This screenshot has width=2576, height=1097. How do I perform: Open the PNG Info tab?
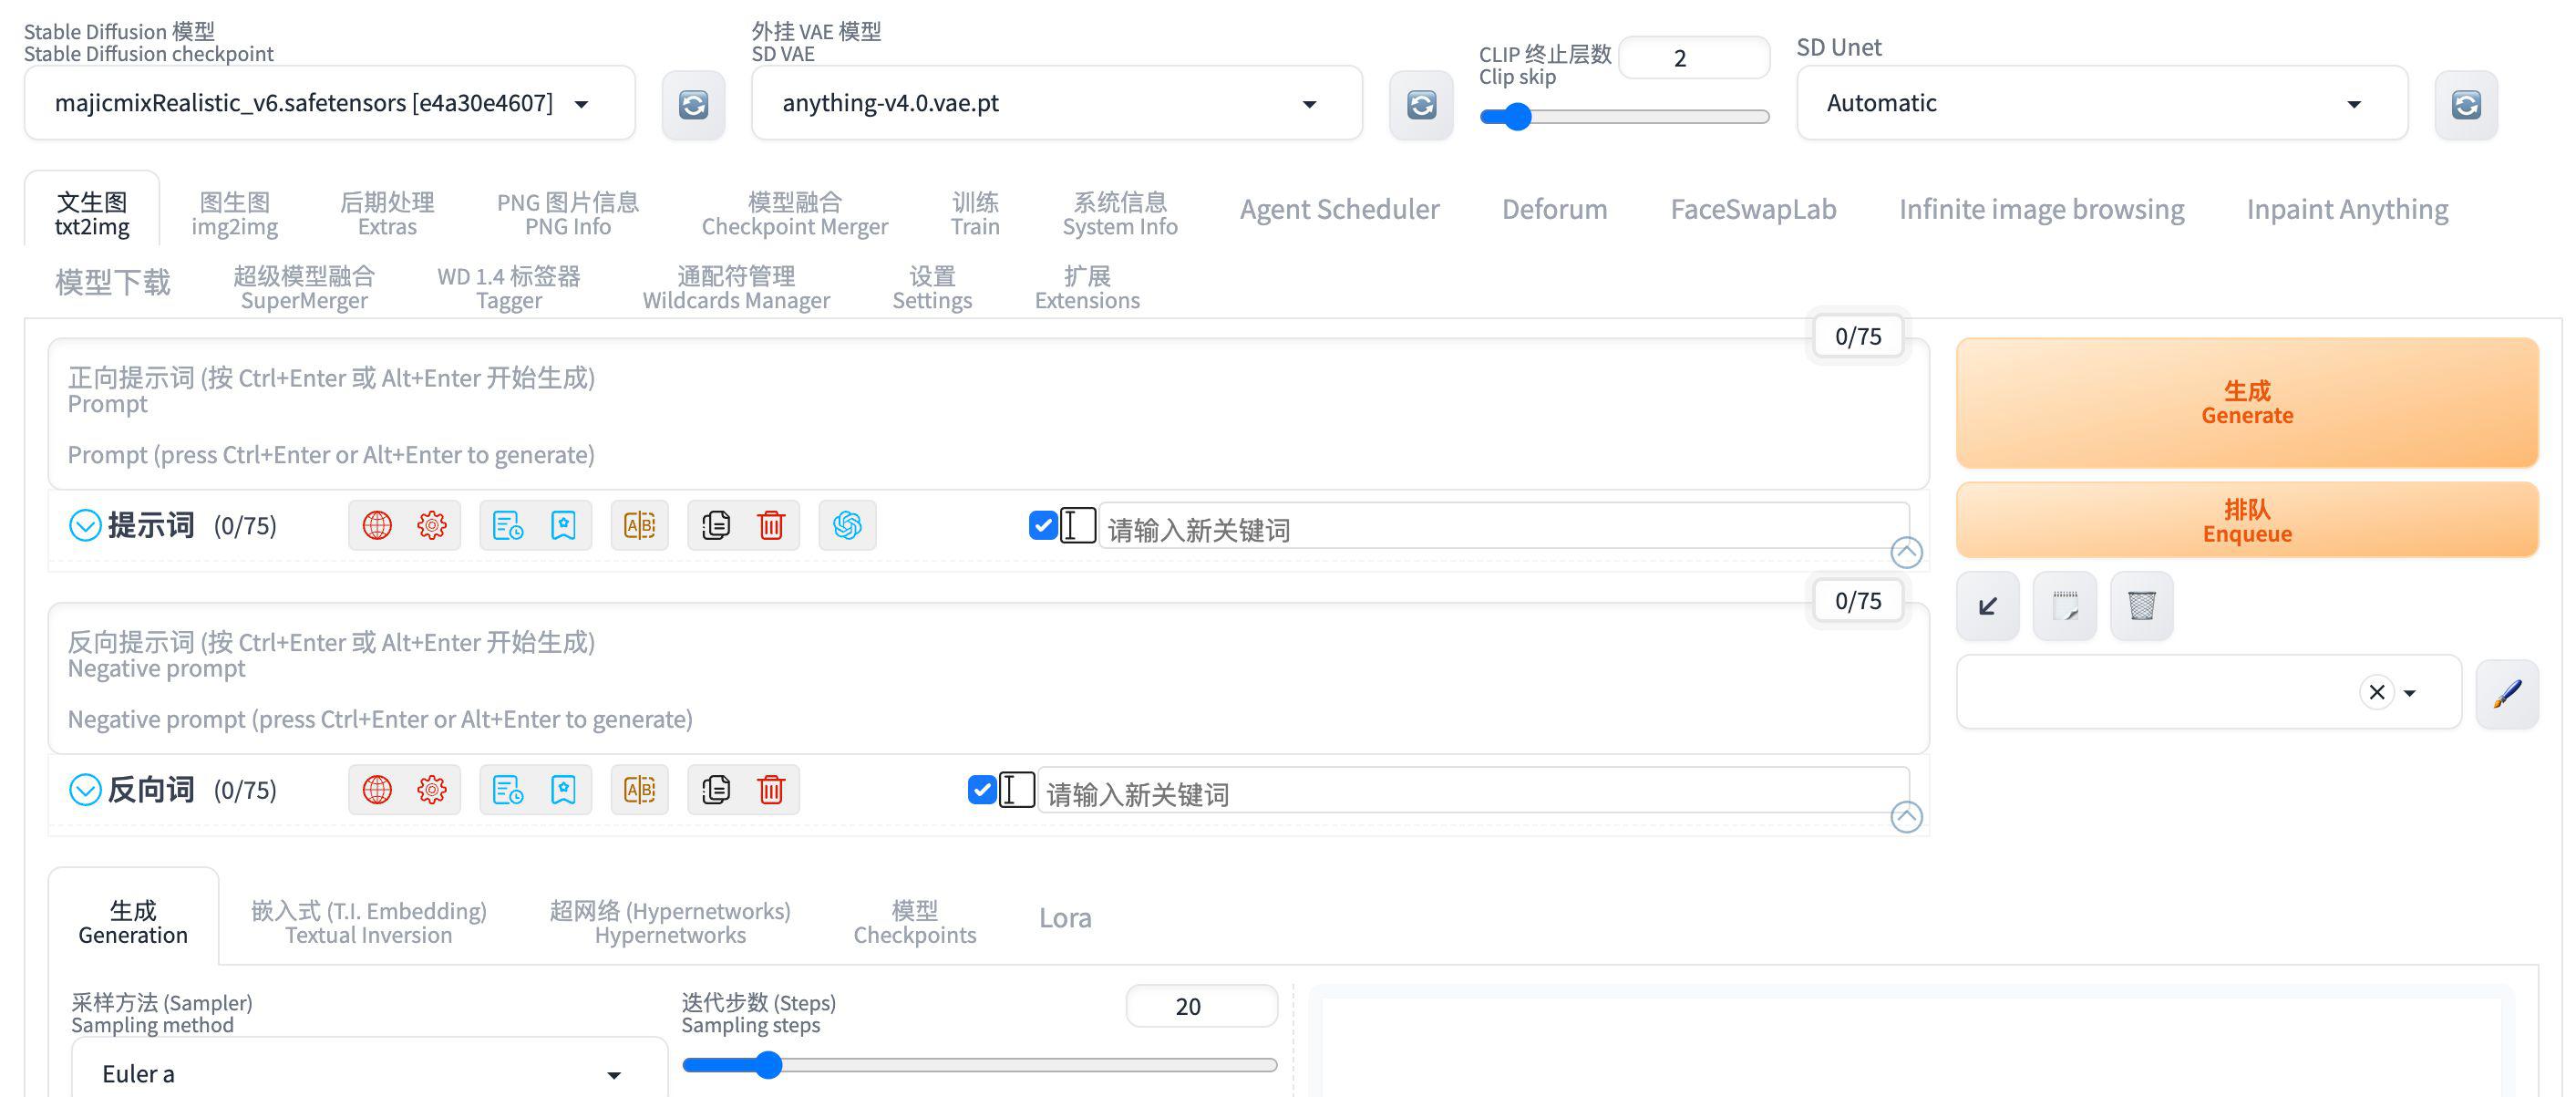click(567, 213)
